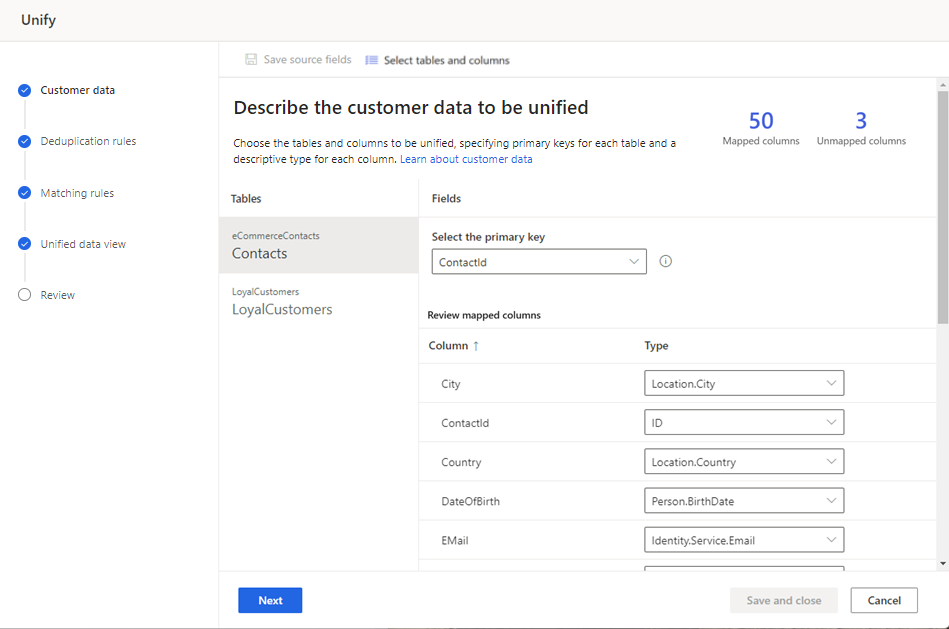Image resolution: width=949 pixels, height=629 pixels.
Task: Click the Customer data step checkmark
Action: (25, 90)
